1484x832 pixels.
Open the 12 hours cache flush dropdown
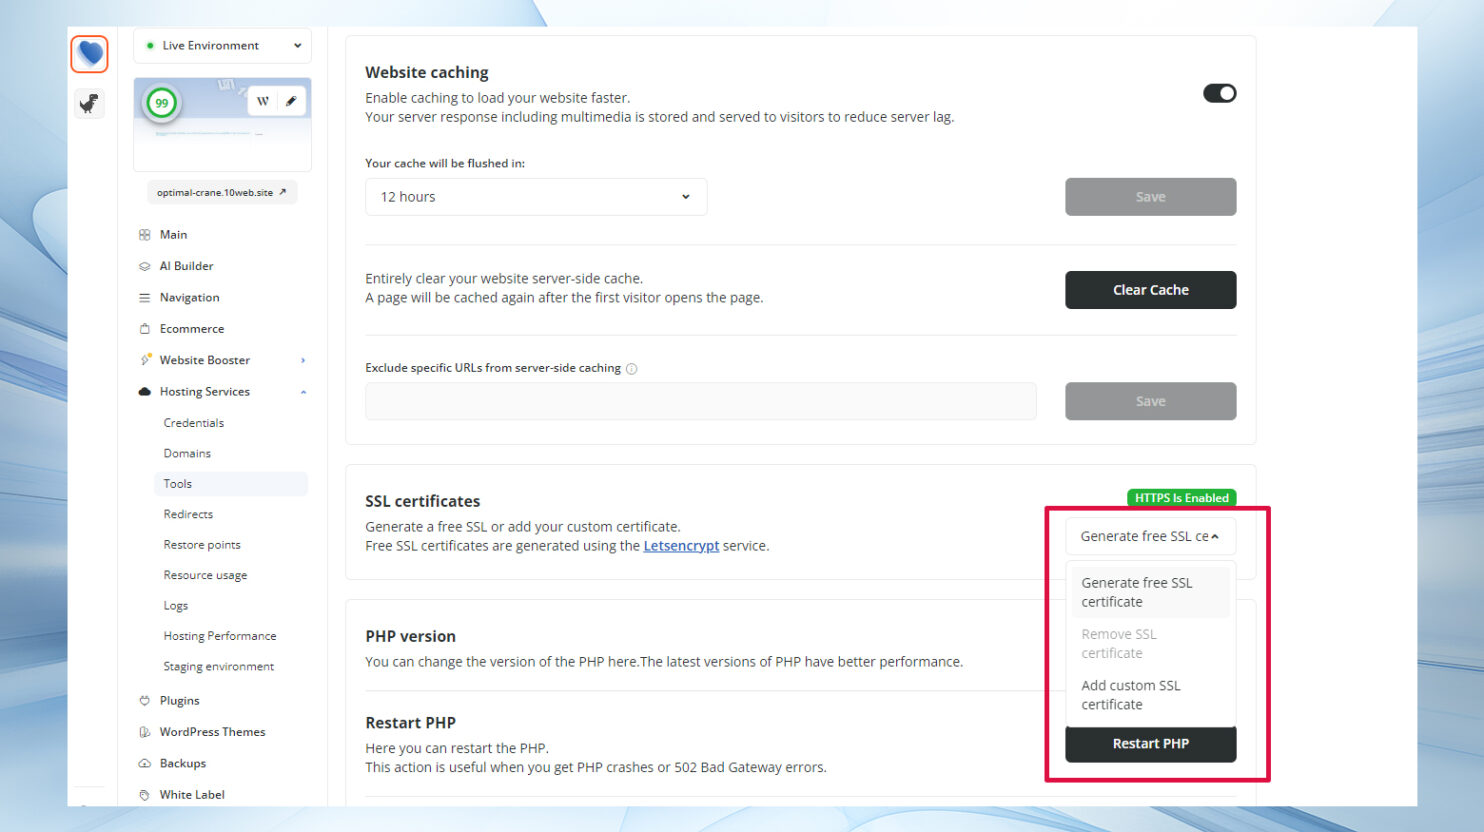(535, 196)
